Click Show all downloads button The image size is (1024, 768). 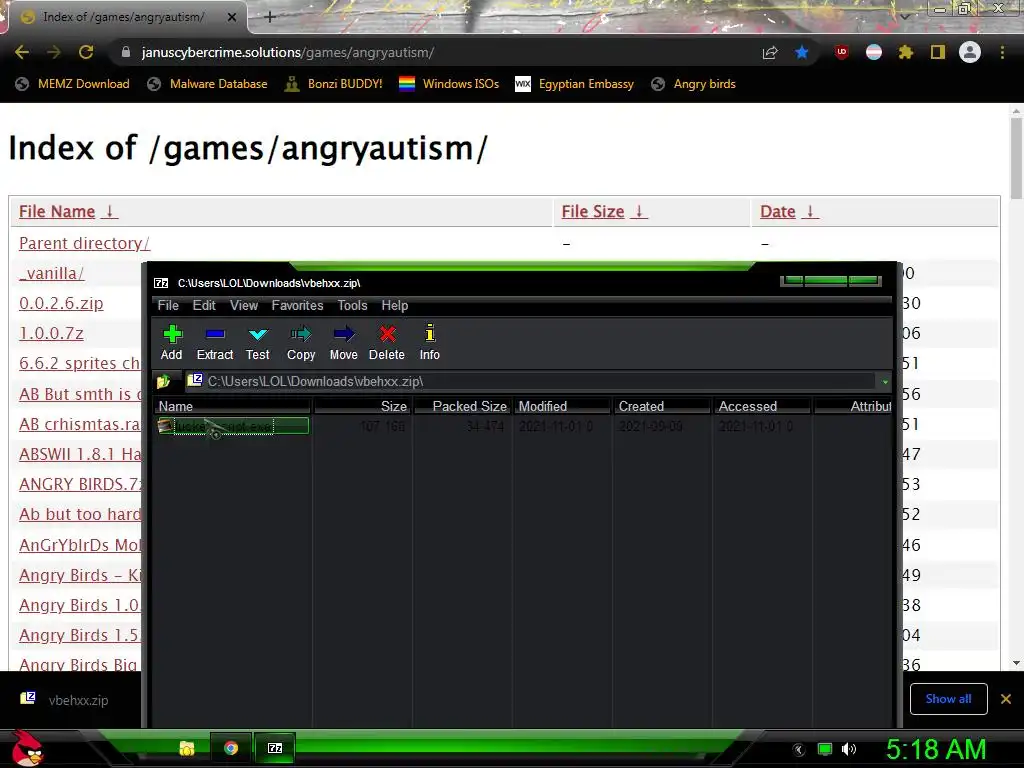click(x=948, y=699)
